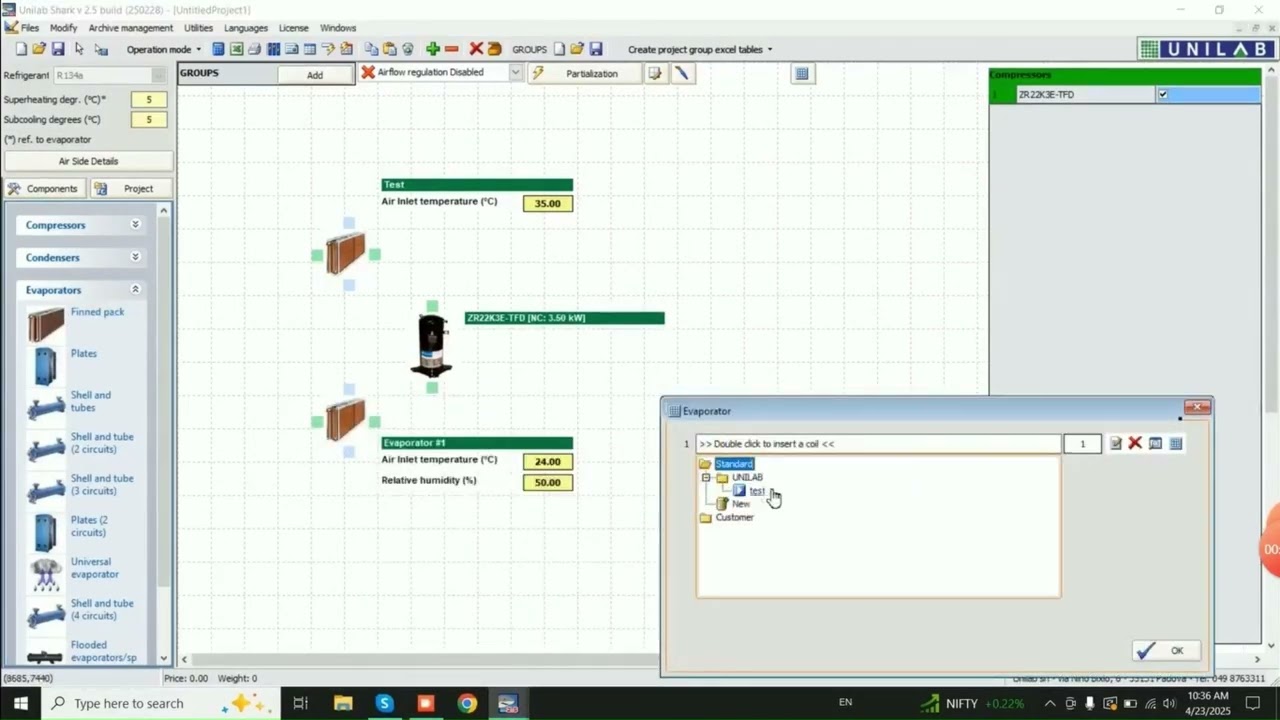Click the Air Side Details button
The image size is (1280, 720).
pos(88,161)
